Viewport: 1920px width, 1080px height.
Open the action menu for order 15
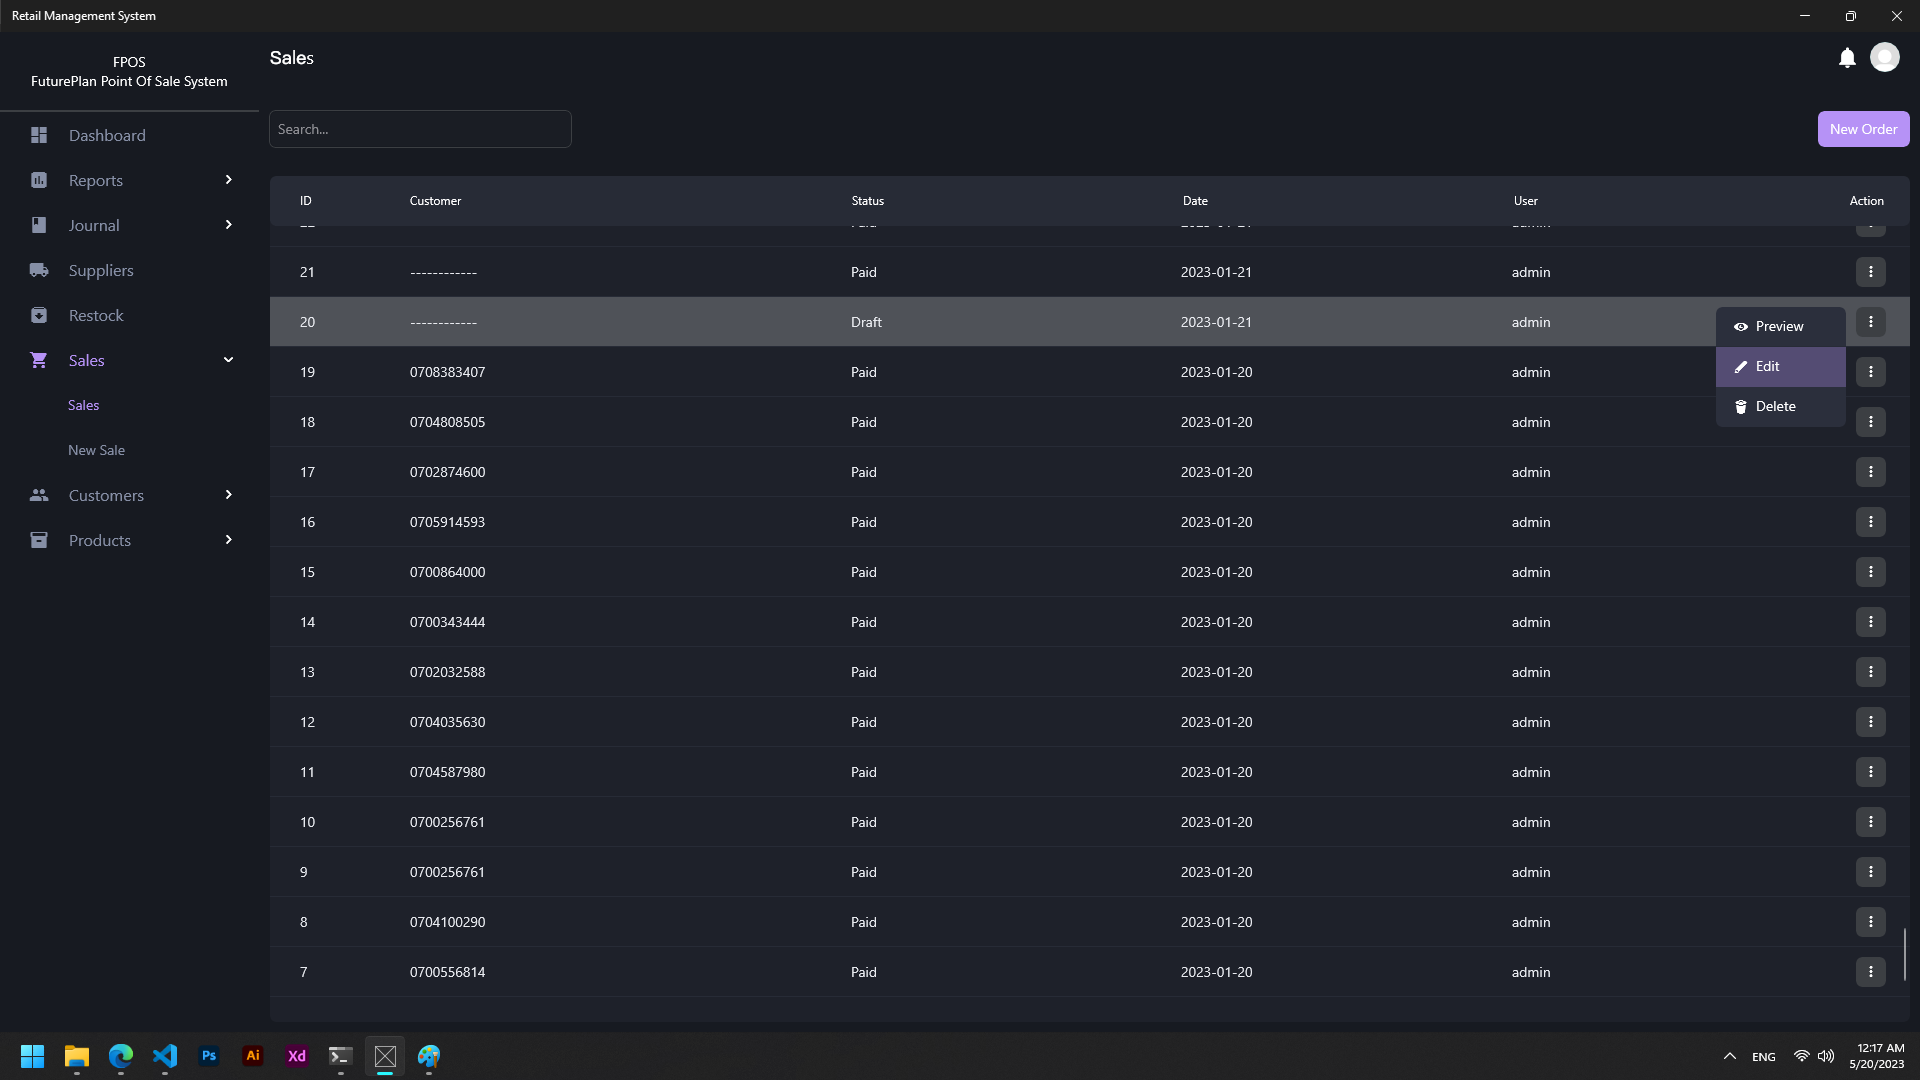pyautogui.click(x=1871, y=572)
